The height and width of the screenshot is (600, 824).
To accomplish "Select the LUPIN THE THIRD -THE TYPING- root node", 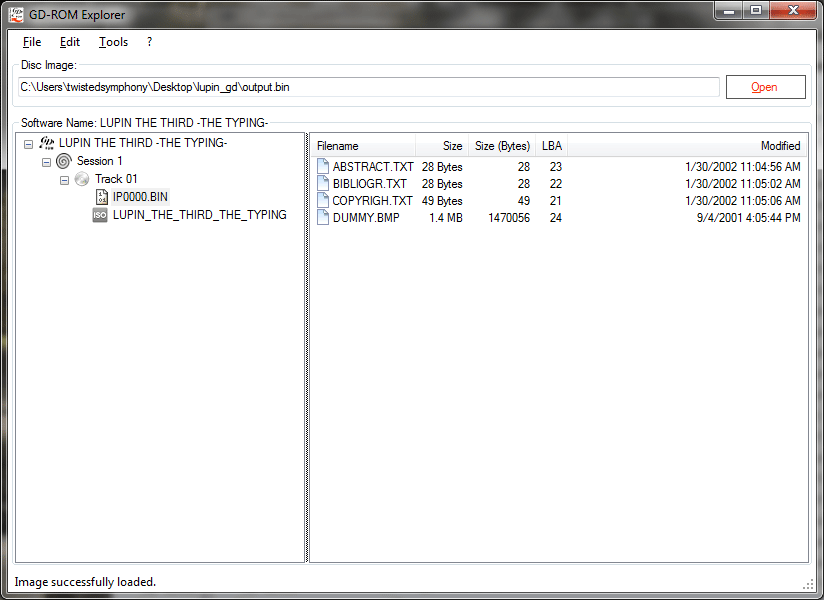I will [143, 143].
